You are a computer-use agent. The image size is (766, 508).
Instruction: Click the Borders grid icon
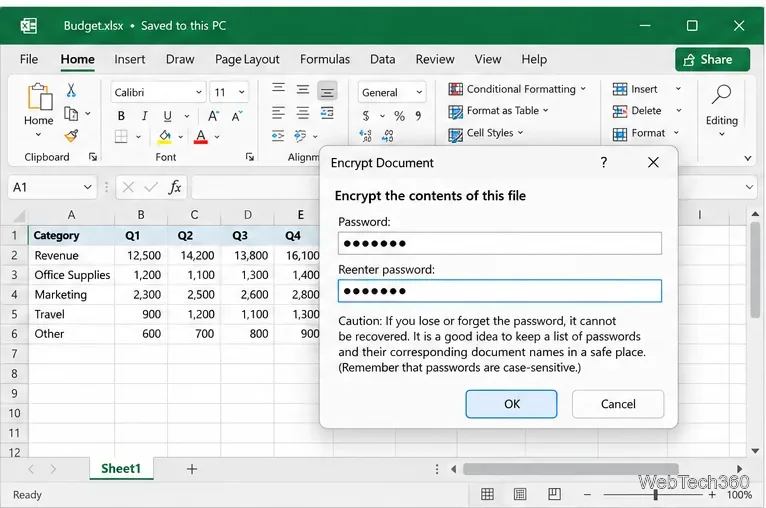tap(121, 136)
